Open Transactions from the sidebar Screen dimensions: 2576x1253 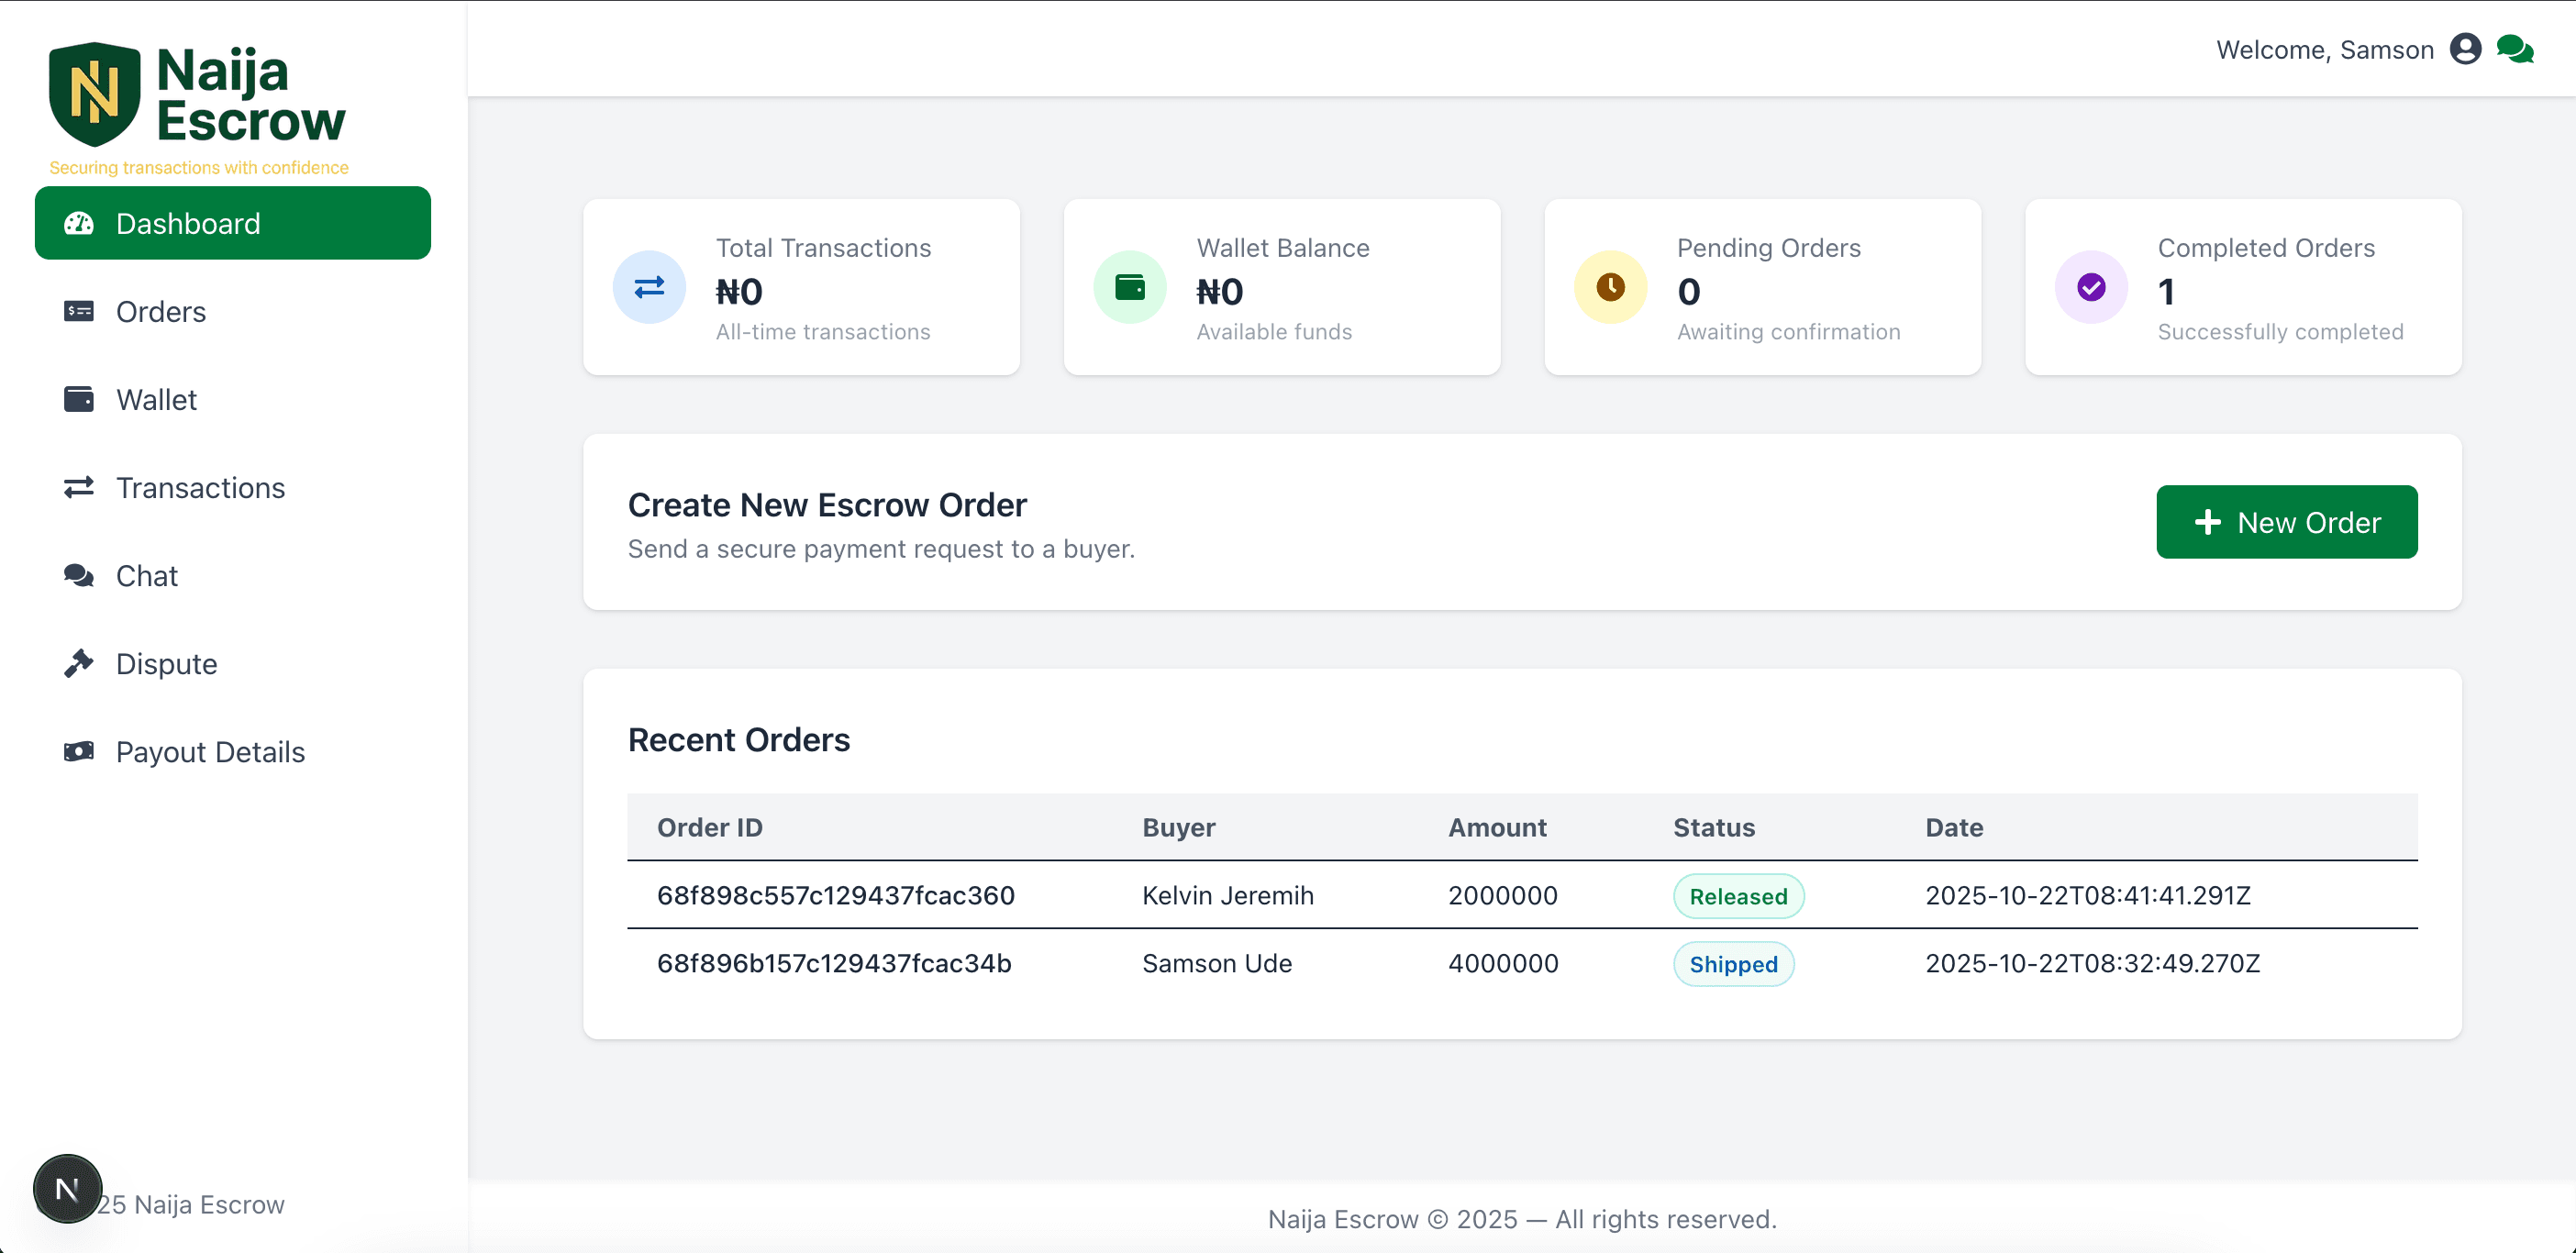[x=200, y=488]
